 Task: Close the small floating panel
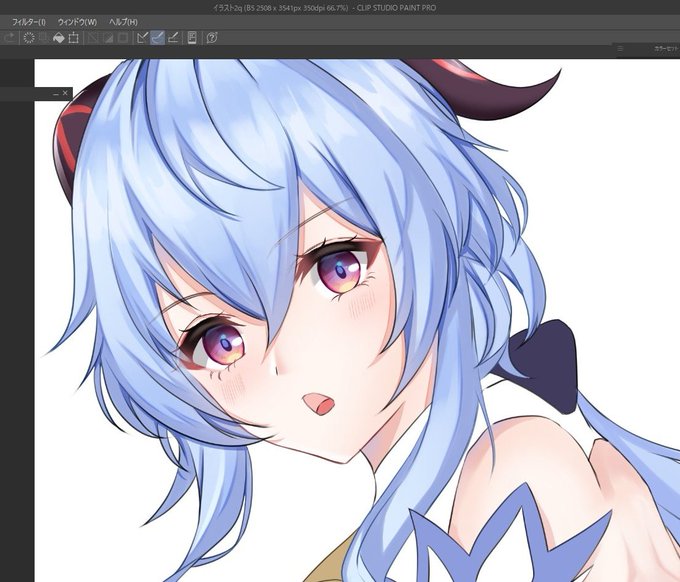click(x=65, y=93)
